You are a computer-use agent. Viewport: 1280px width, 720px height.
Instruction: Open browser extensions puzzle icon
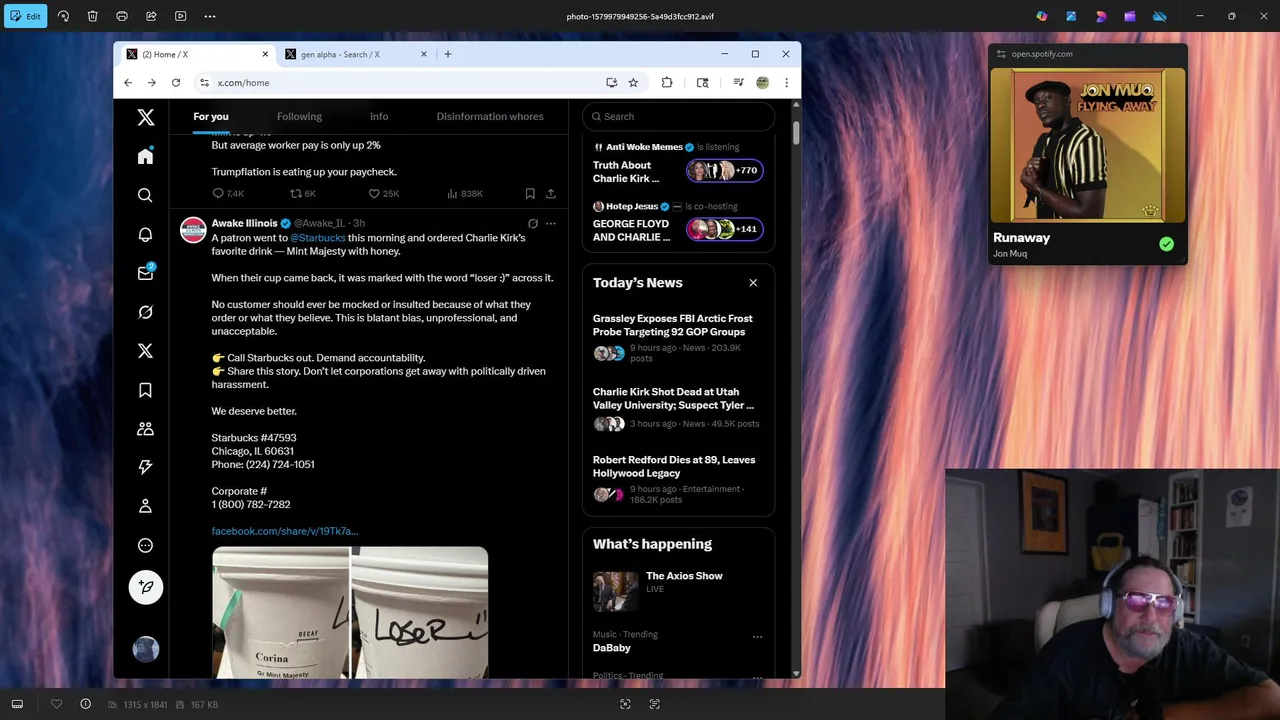(667, 83)
